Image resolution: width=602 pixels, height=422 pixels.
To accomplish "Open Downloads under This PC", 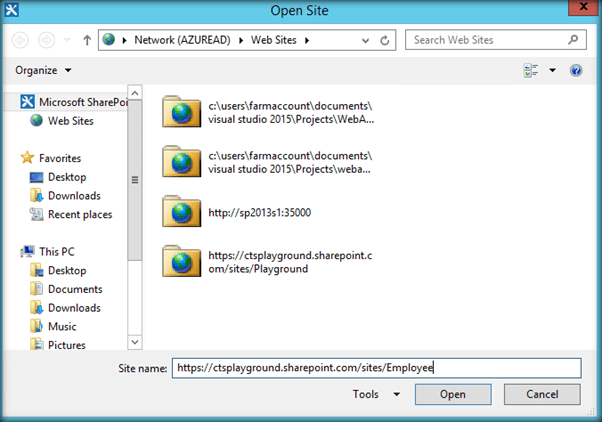I will coord(65,308).
